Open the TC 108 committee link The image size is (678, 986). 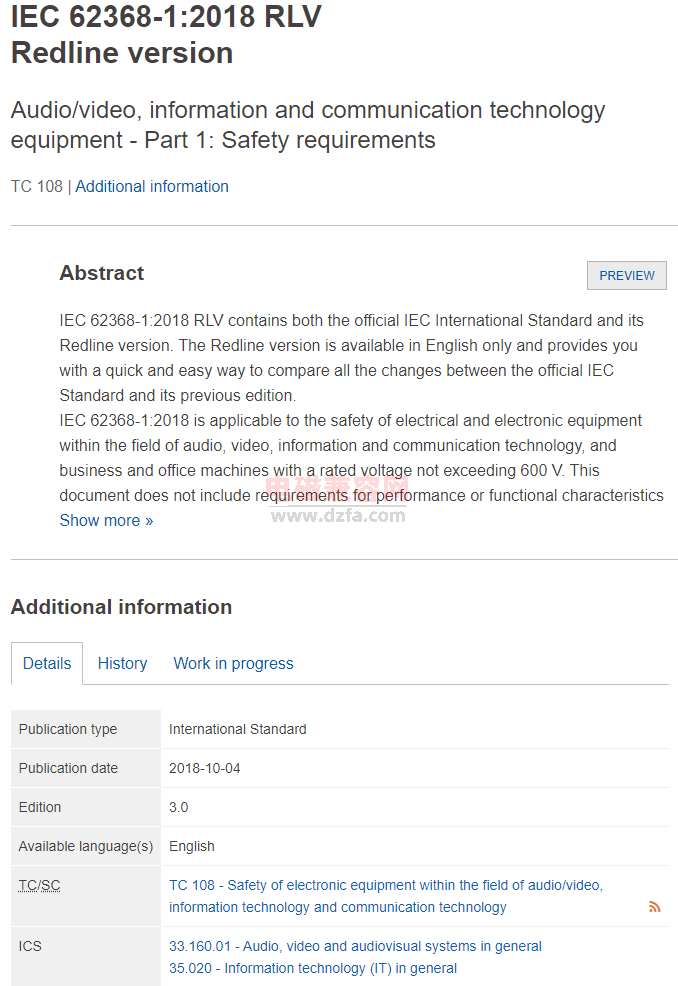tap(386, 896)
